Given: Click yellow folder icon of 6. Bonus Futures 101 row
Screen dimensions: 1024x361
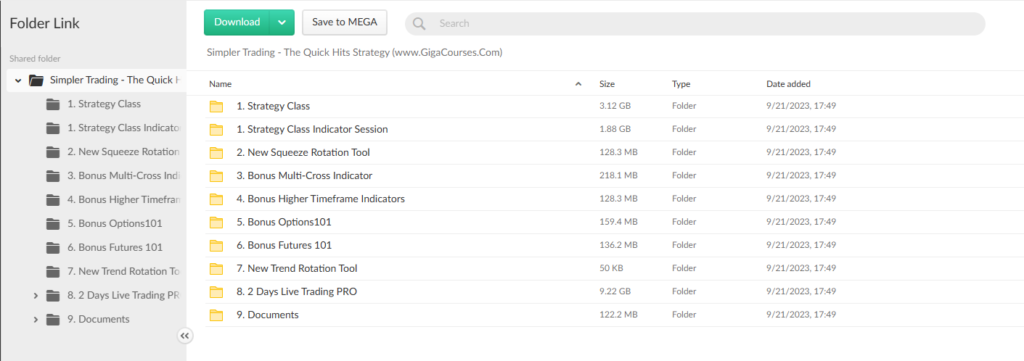Looking at the screenshot, I should point(216,245).
